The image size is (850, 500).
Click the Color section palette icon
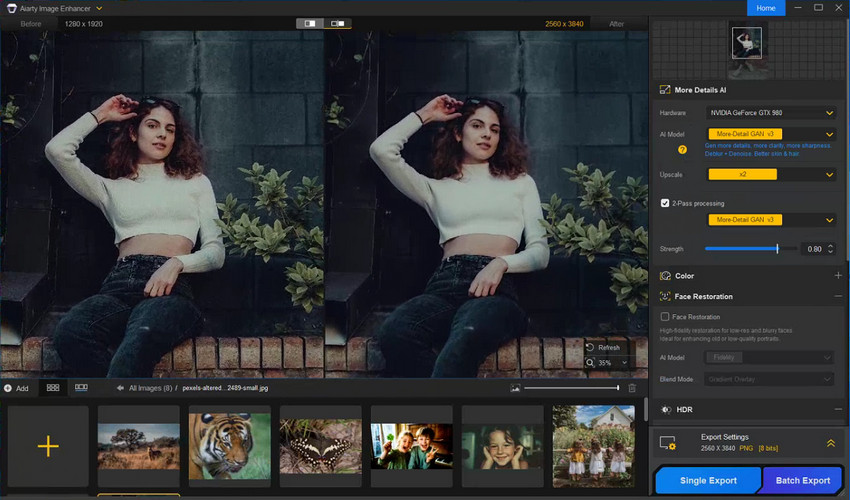(x=665, y=275)
